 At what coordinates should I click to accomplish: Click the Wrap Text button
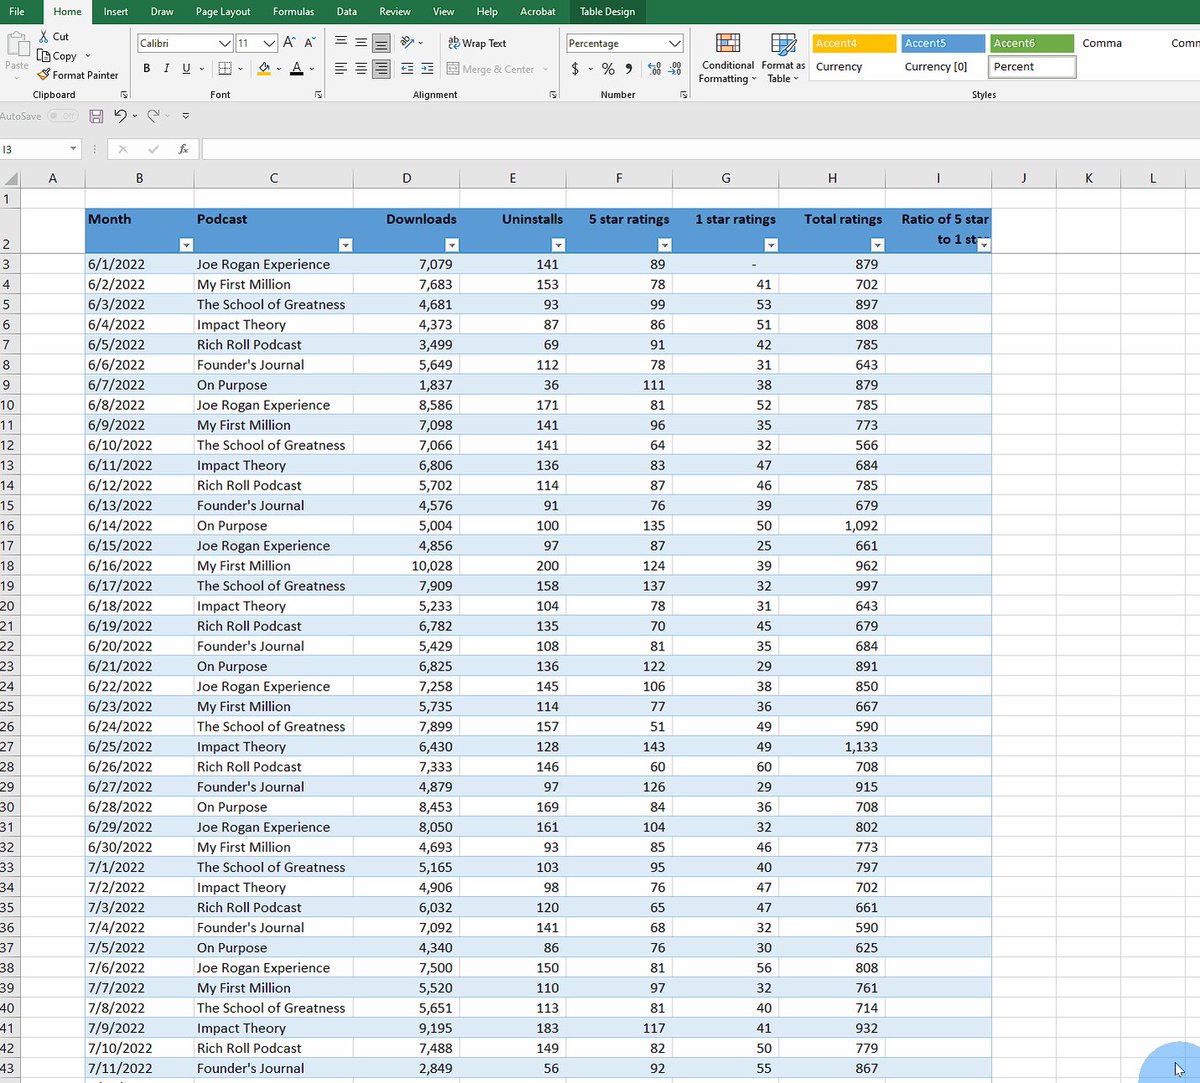pyautogui.click(x=477, y=43)
